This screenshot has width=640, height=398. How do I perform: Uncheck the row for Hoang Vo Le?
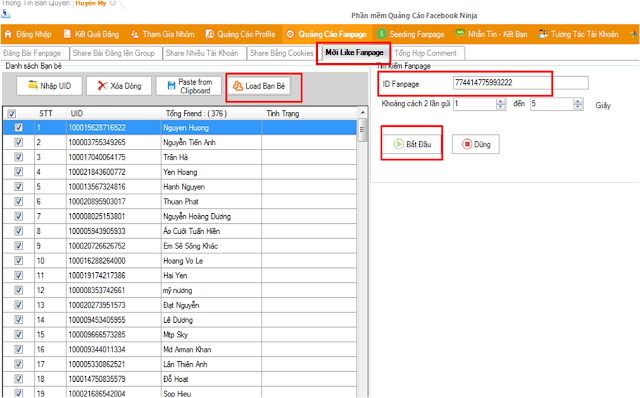(x=18, y=260)
